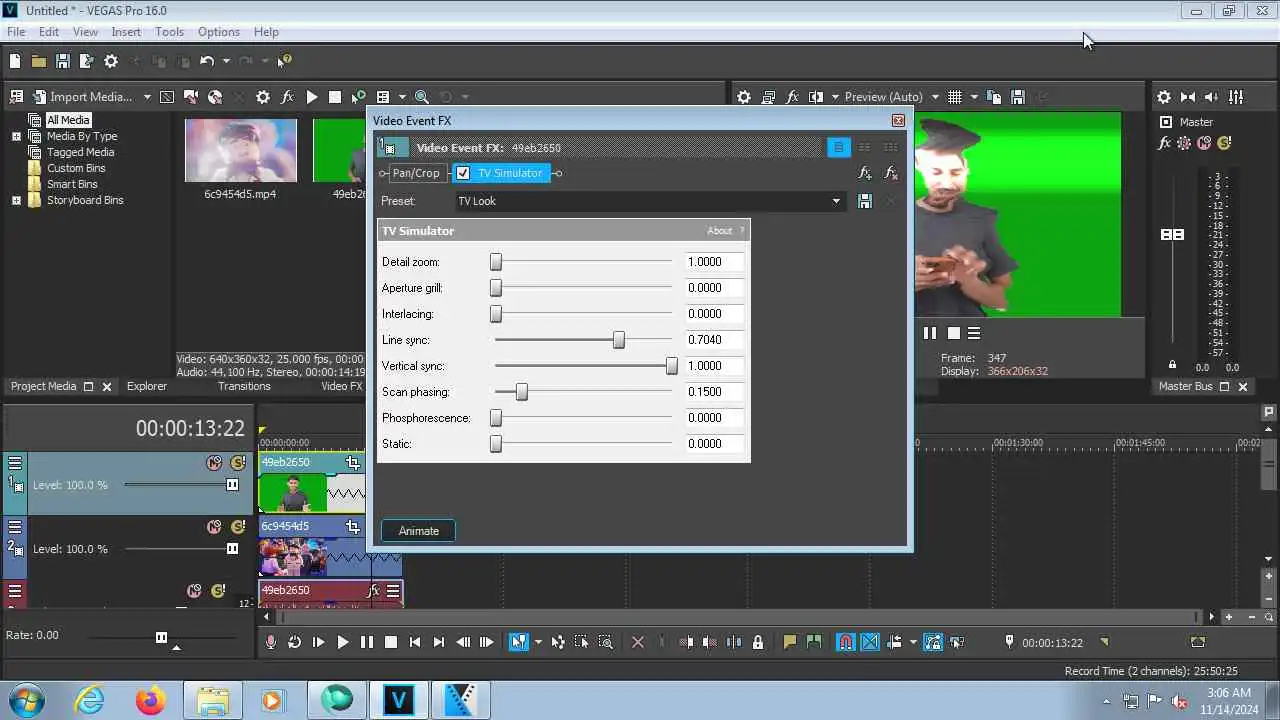Click the track 1 Level slider handle
This screenshot has height=720, width=1280.
tap(232, 485)
